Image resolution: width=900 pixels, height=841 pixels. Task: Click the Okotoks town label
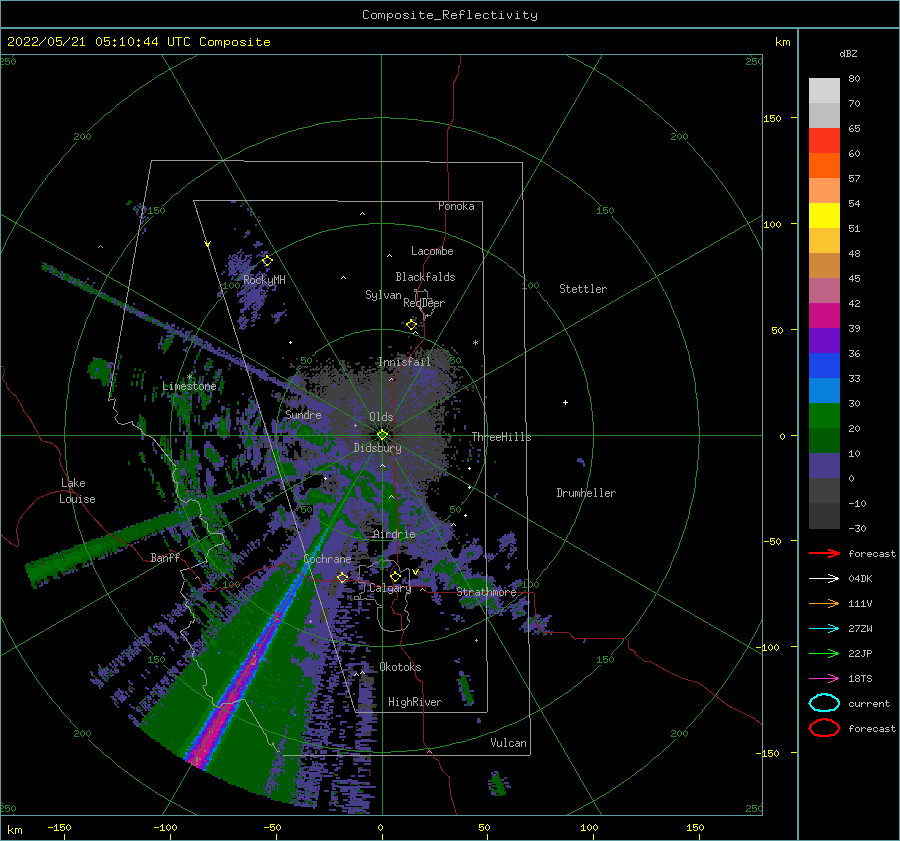pyautogui.click(x=401, y=667)
